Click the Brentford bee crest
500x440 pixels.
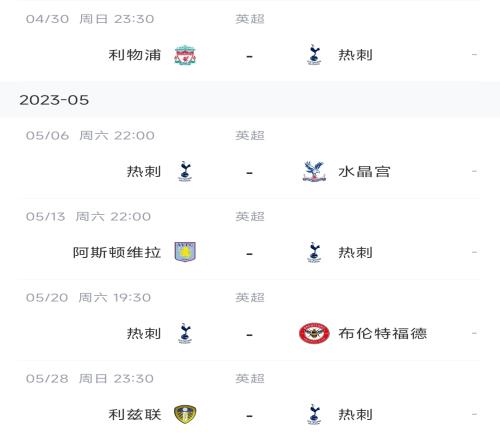tap(314, 333)
